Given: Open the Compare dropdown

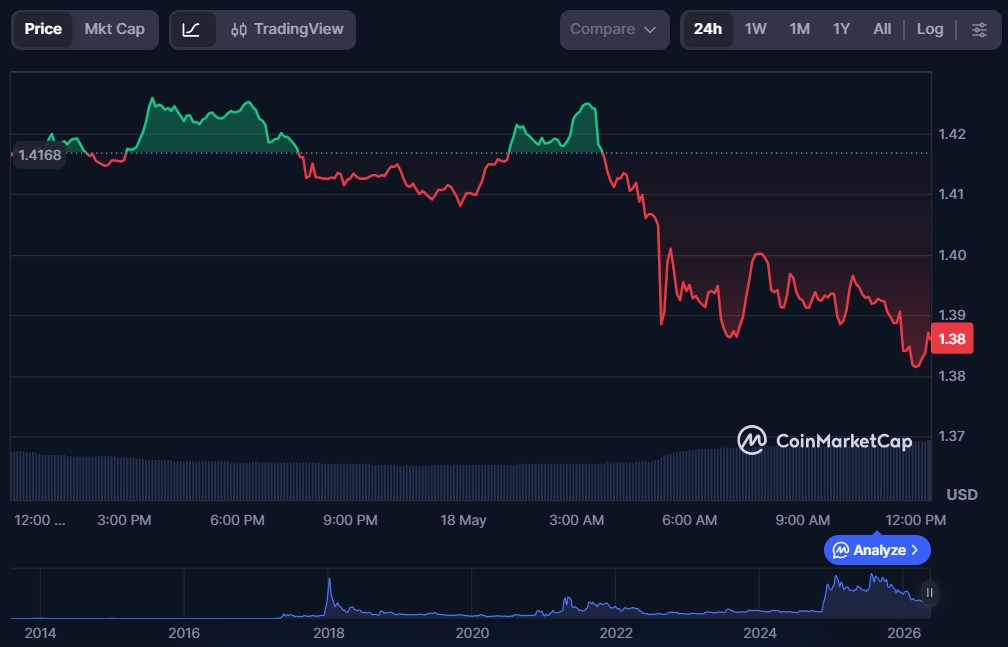Looking at the screenshot, I should point(614,30).
